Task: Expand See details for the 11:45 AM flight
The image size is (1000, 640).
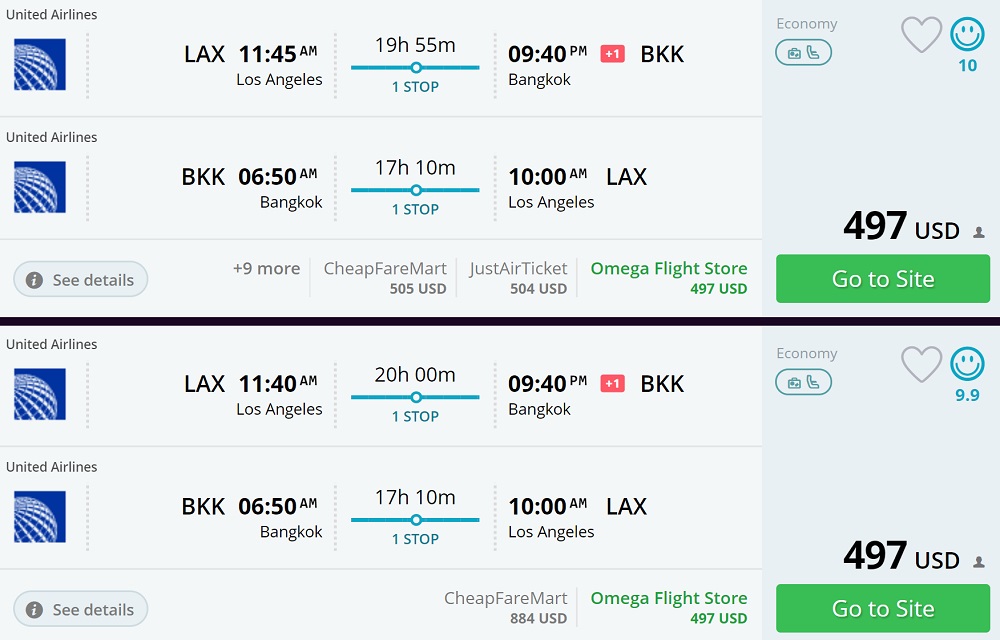Action: tap(81, 280)
